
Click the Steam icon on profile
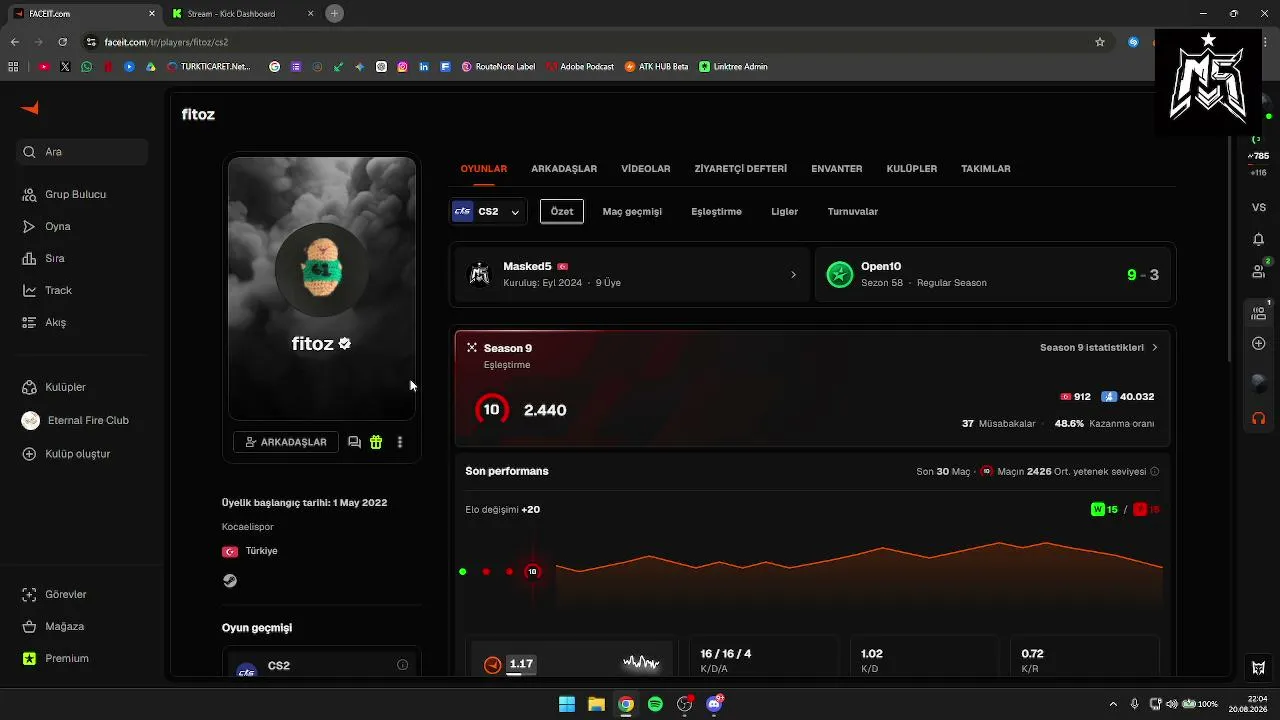230,580
